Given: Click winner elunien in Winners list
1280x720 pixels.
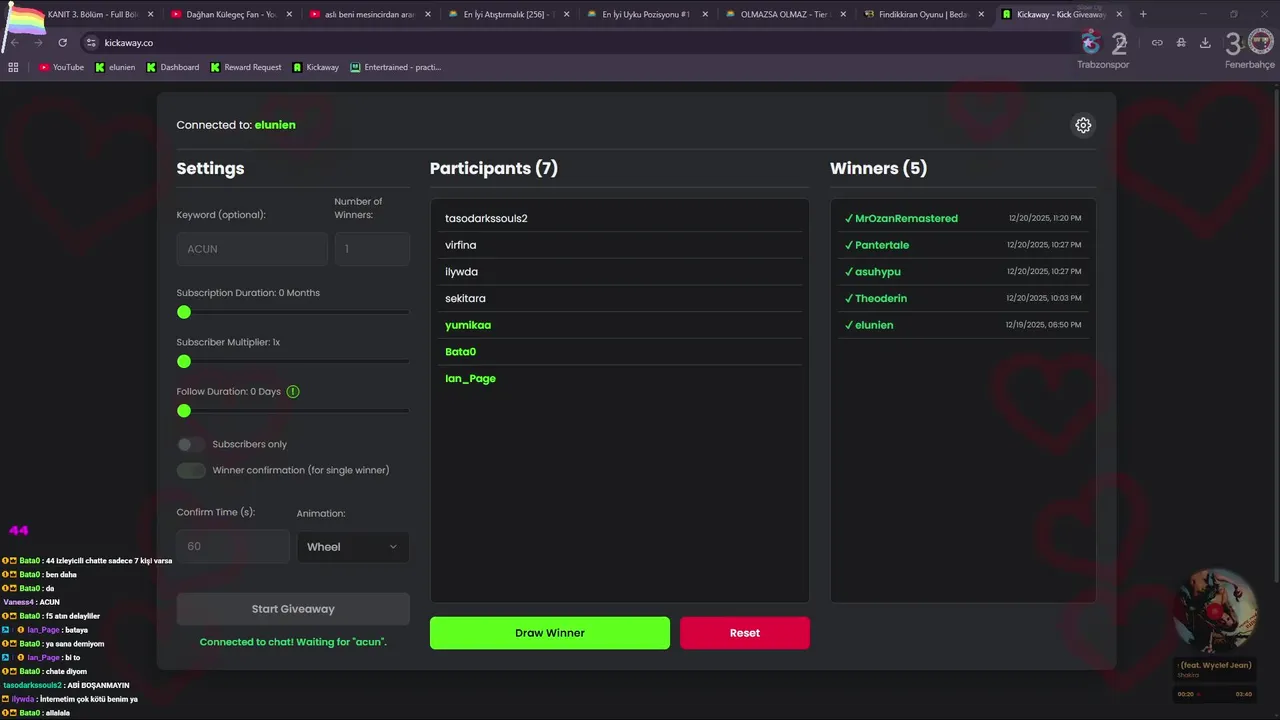Looking at the screenshot, I should pos(962,325).
